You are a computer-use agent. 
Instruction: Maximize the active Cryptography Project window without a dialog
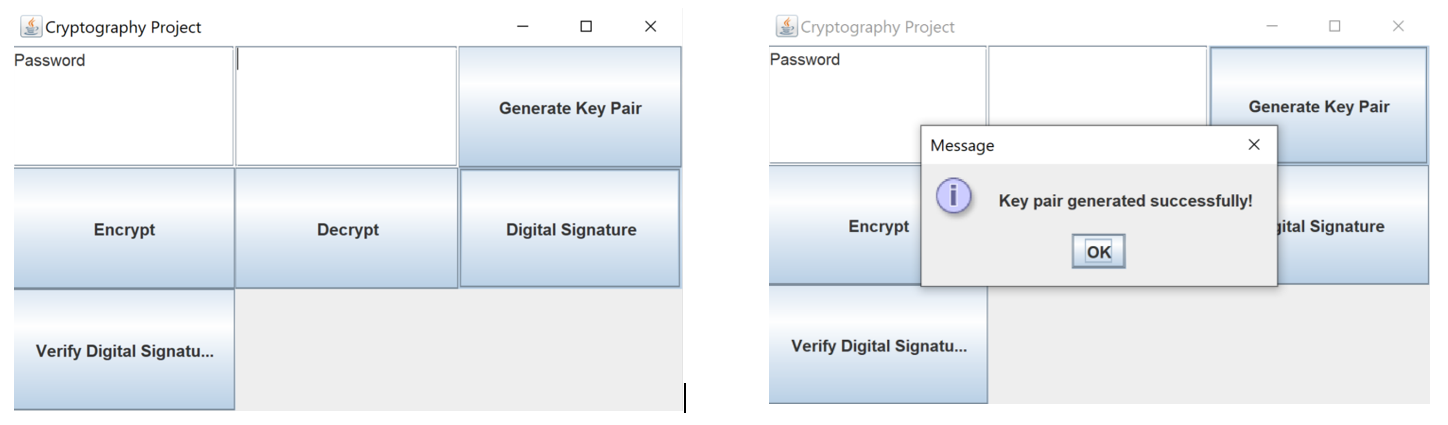[586, 27]
